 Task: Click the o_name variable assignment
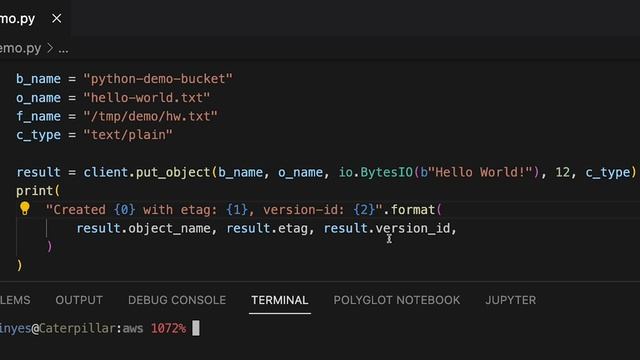point(38,98)
